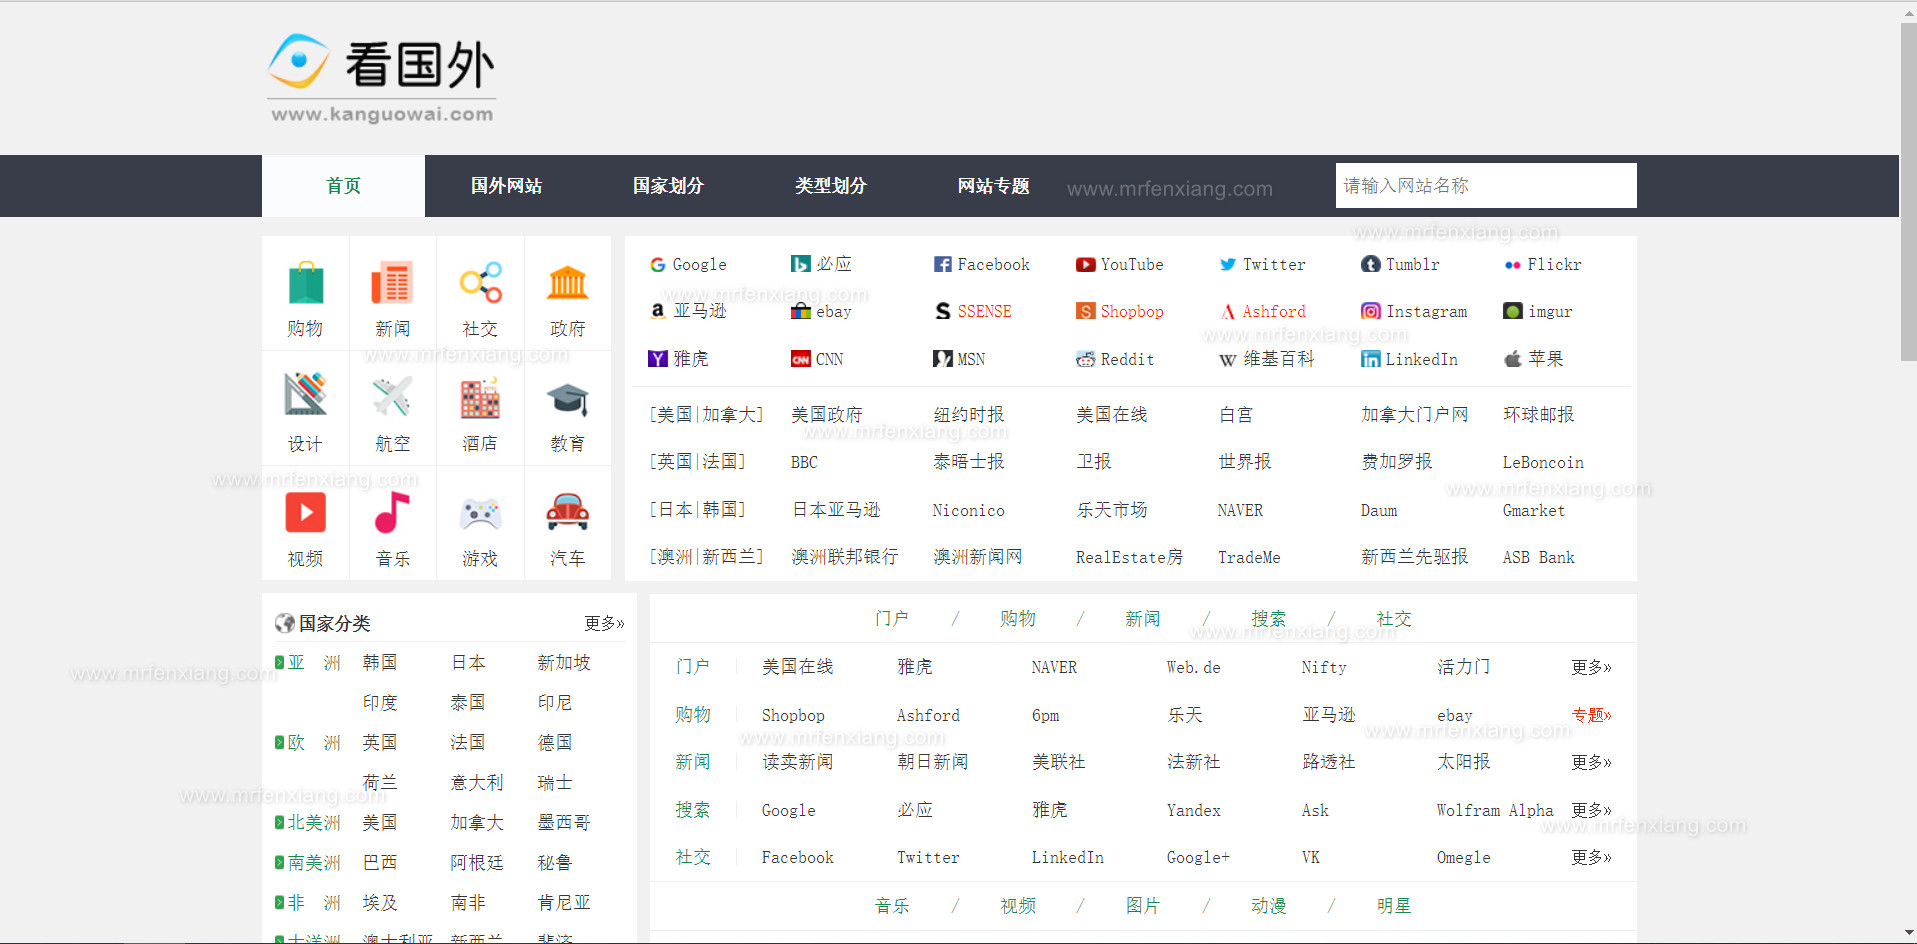Select the 航空 airplane category icon

tap(392, 399)
